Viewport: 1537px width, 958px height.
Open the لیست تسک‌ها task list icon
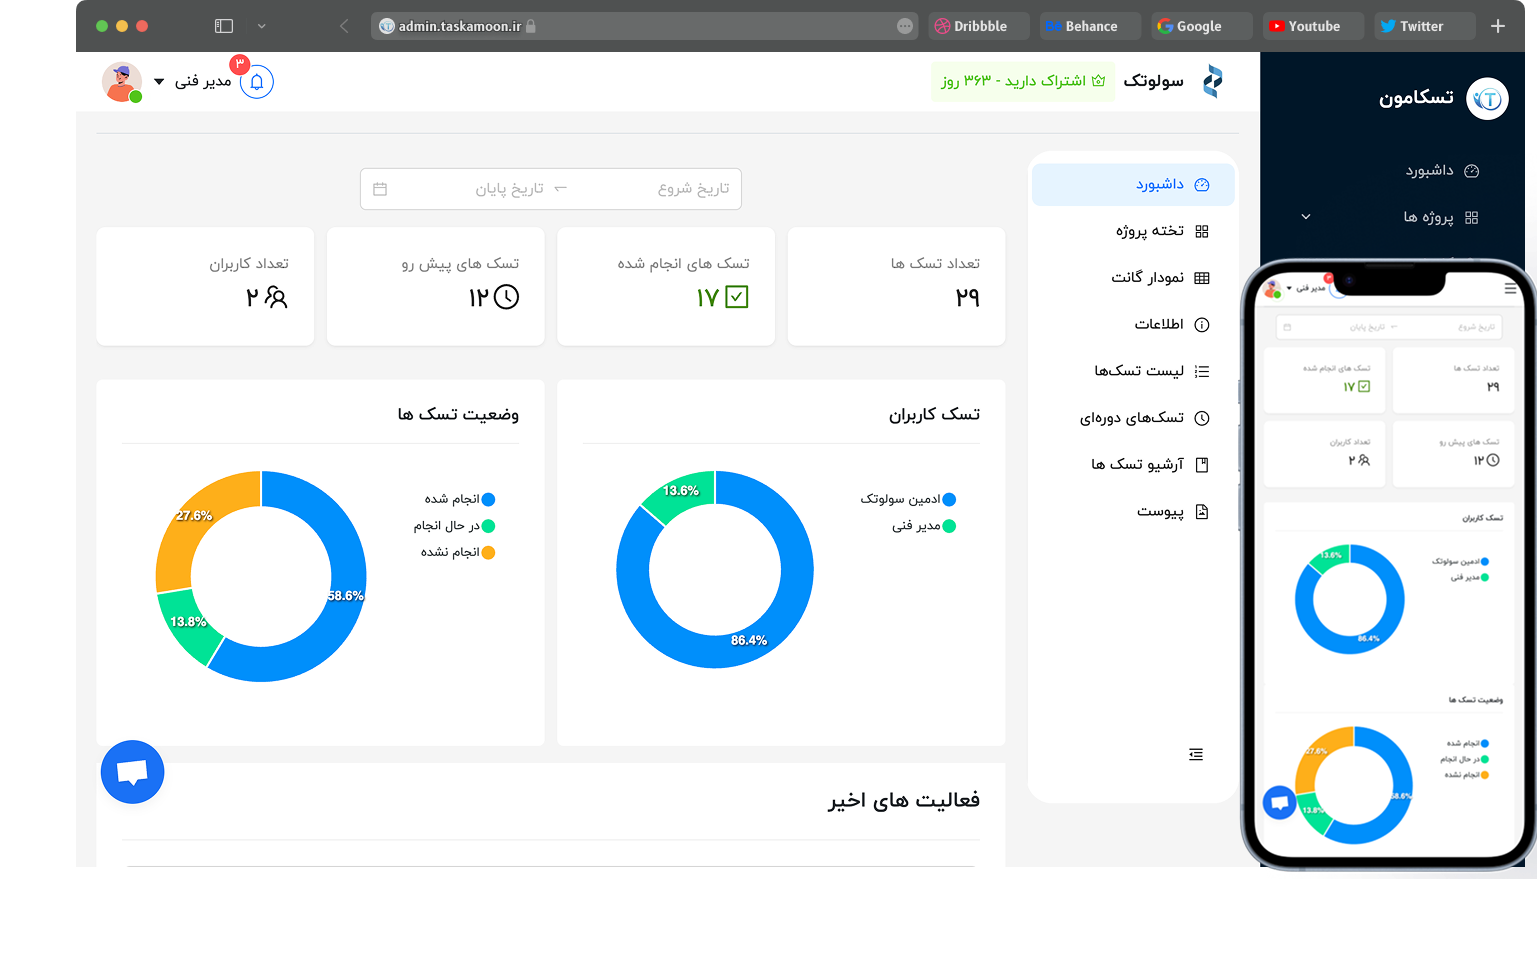[1201, 370]
